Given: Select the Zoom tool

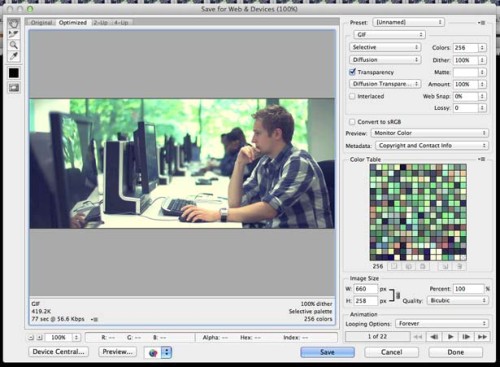Looking at the screenshot, I should 14,45.
